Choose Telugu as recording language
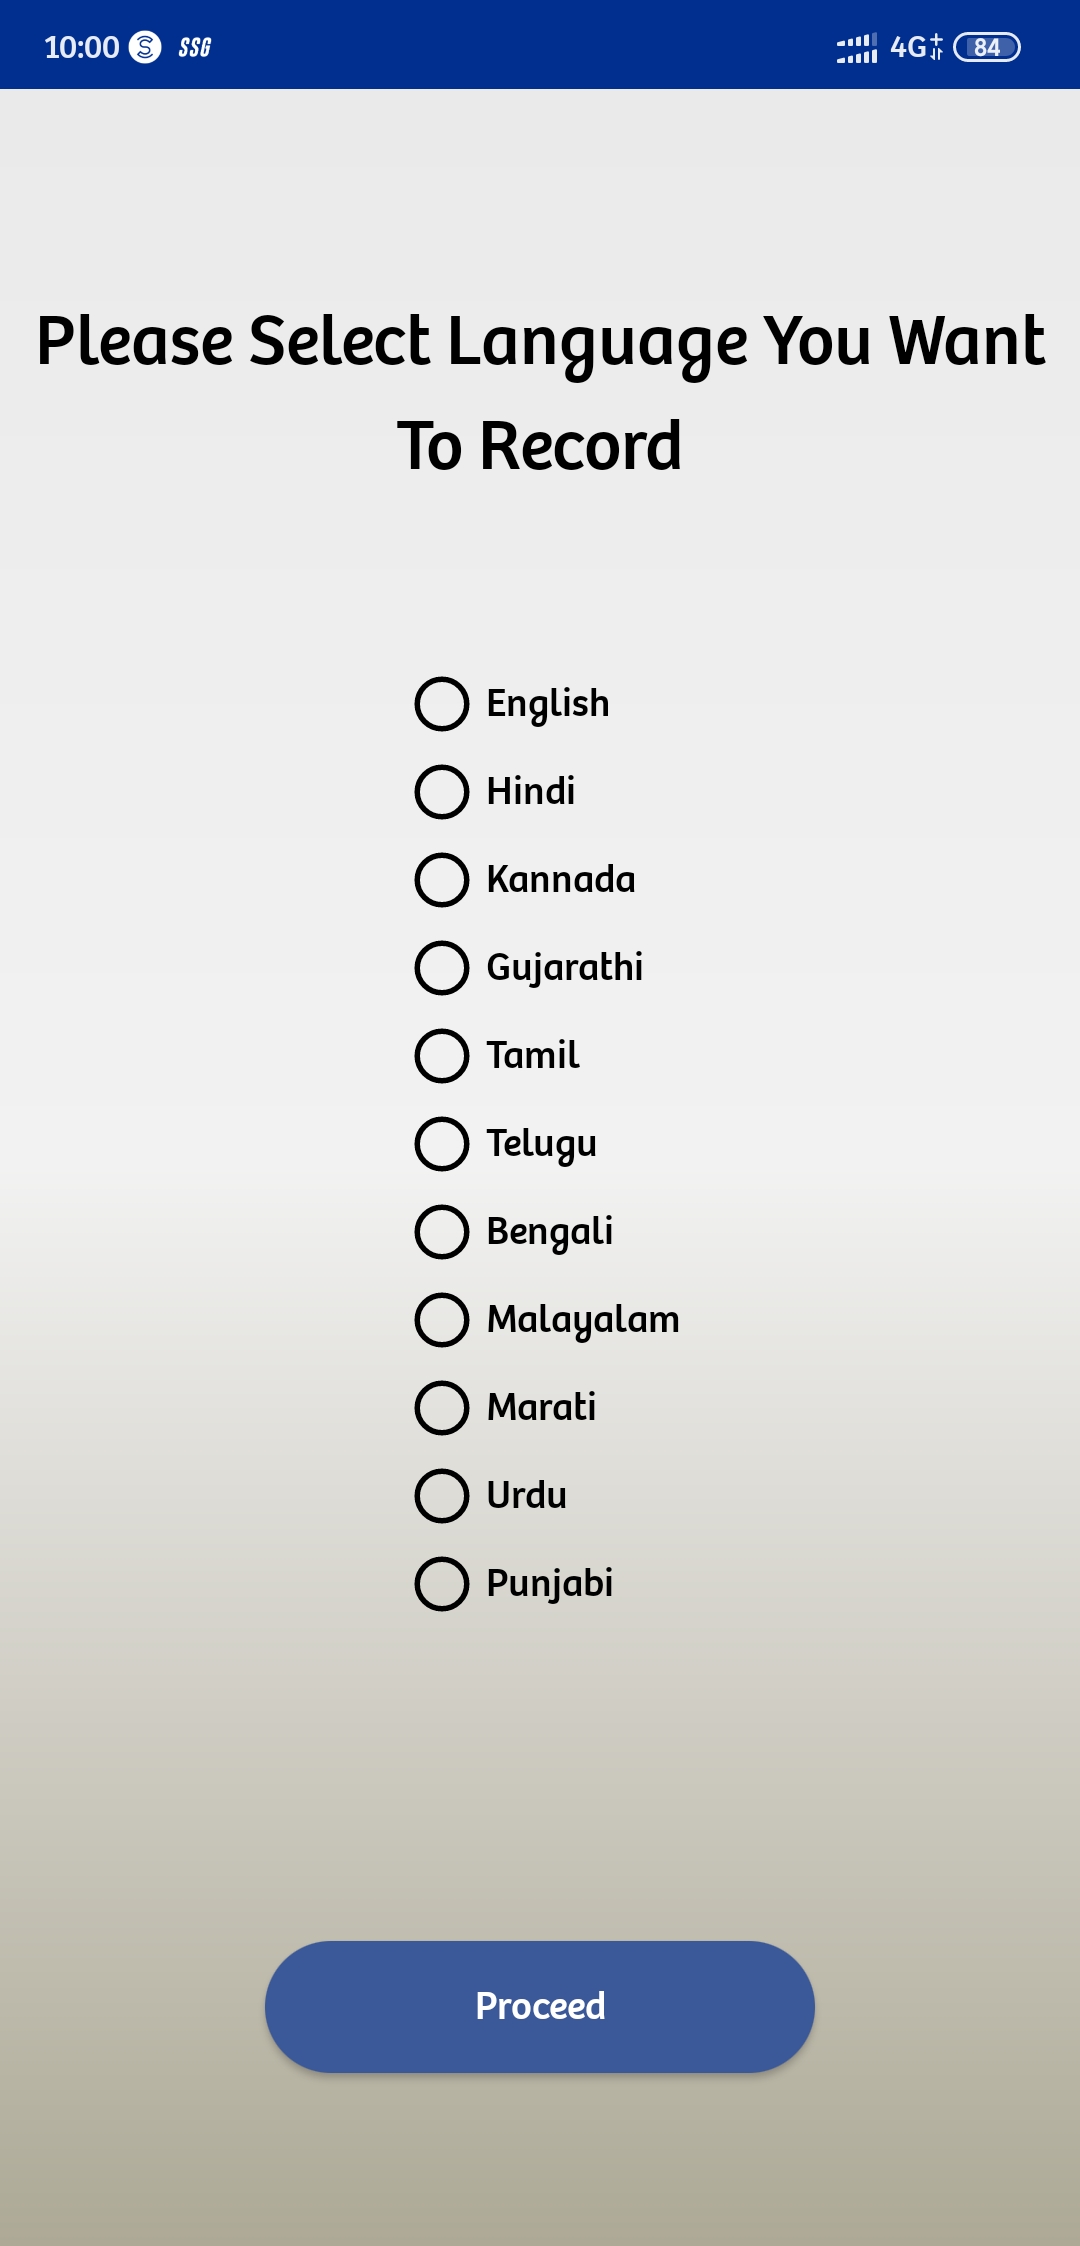The width and height of the screenshot is (1080, 2246). (442, 1144)
